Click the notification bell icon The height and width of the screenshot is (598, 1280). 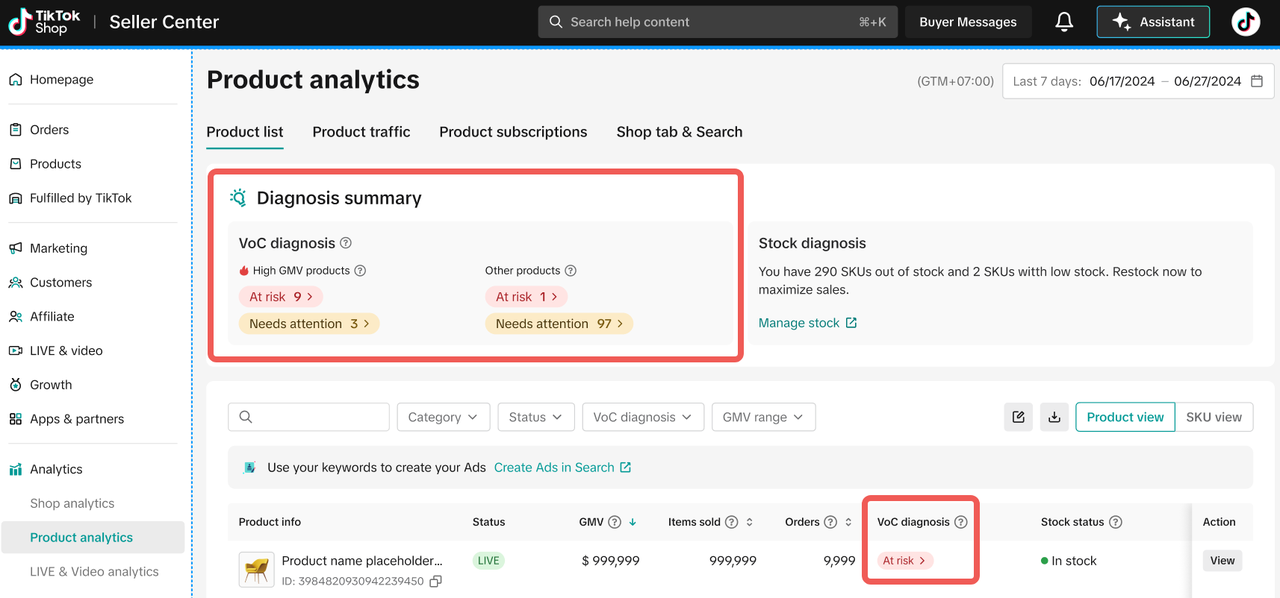click(x=1065, y=22)
